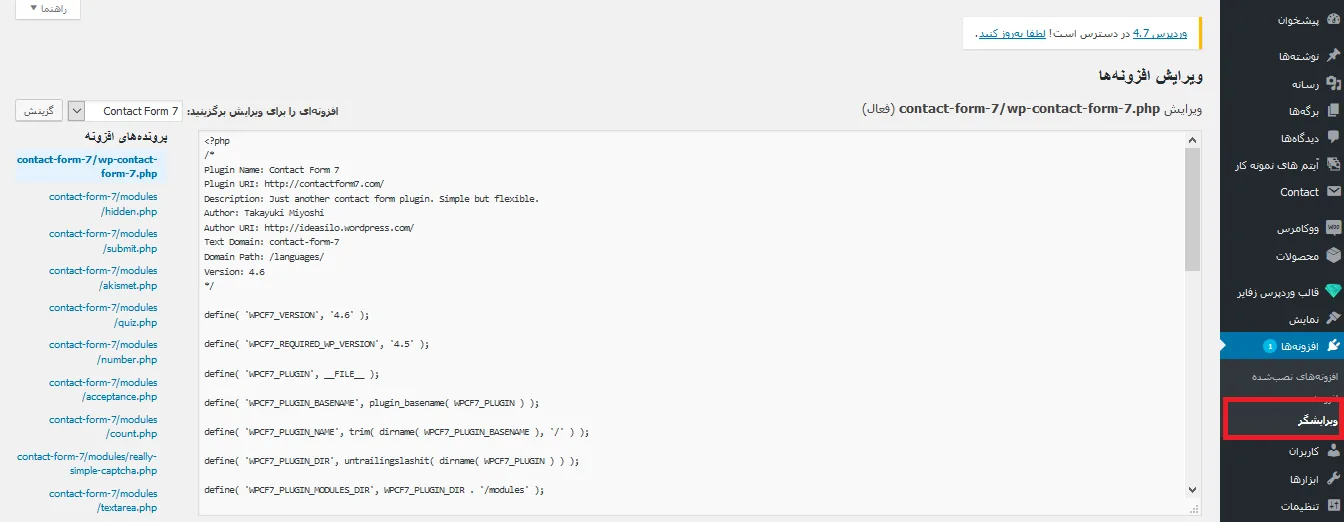Viewport: 1344px width, 522px height.
Task: Click the 'Plugin Name: Contact Form 7' line
Action: point(272,170)
